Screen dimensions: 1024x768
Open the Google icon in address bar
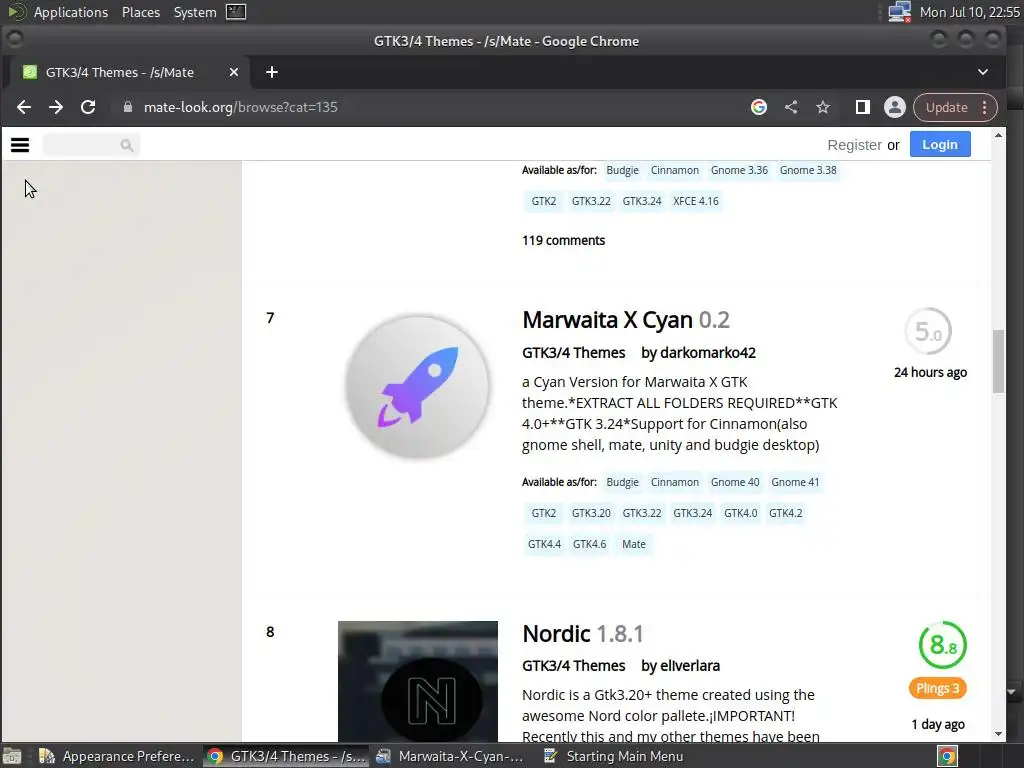[759, 107]
